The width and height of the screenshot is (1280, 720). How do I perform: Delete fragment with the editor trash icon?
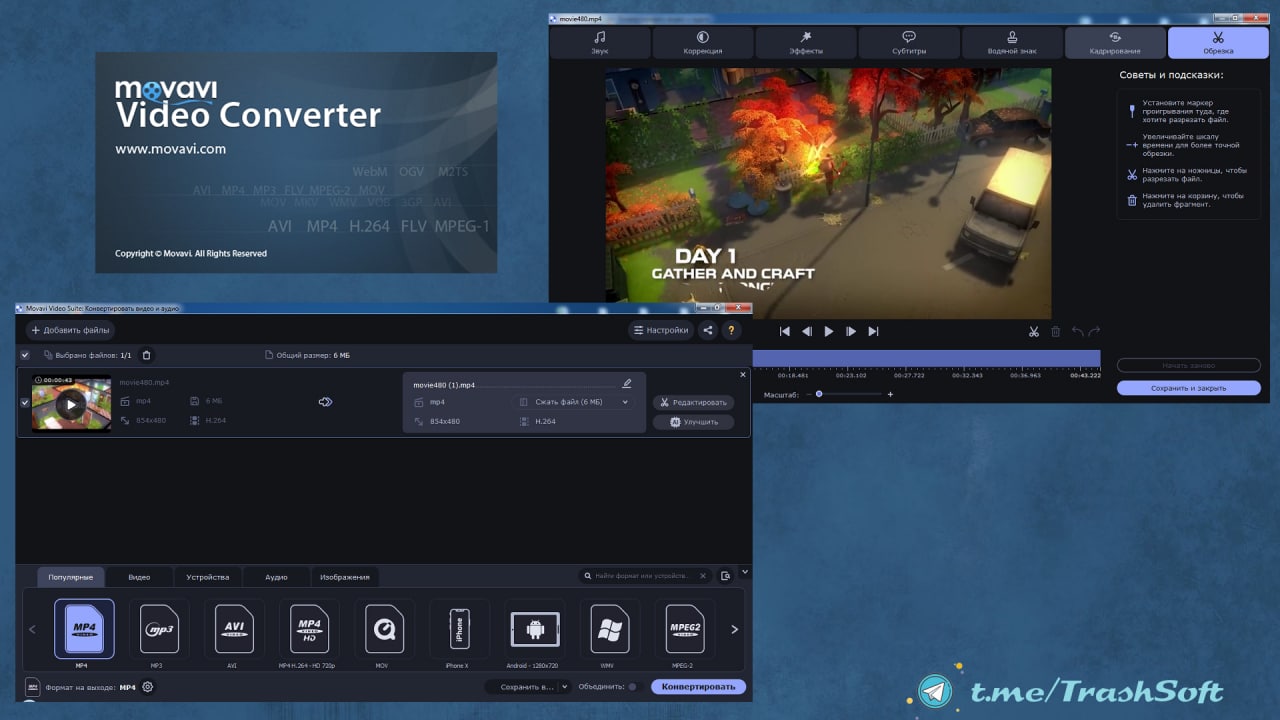[x=1056, y=331]
